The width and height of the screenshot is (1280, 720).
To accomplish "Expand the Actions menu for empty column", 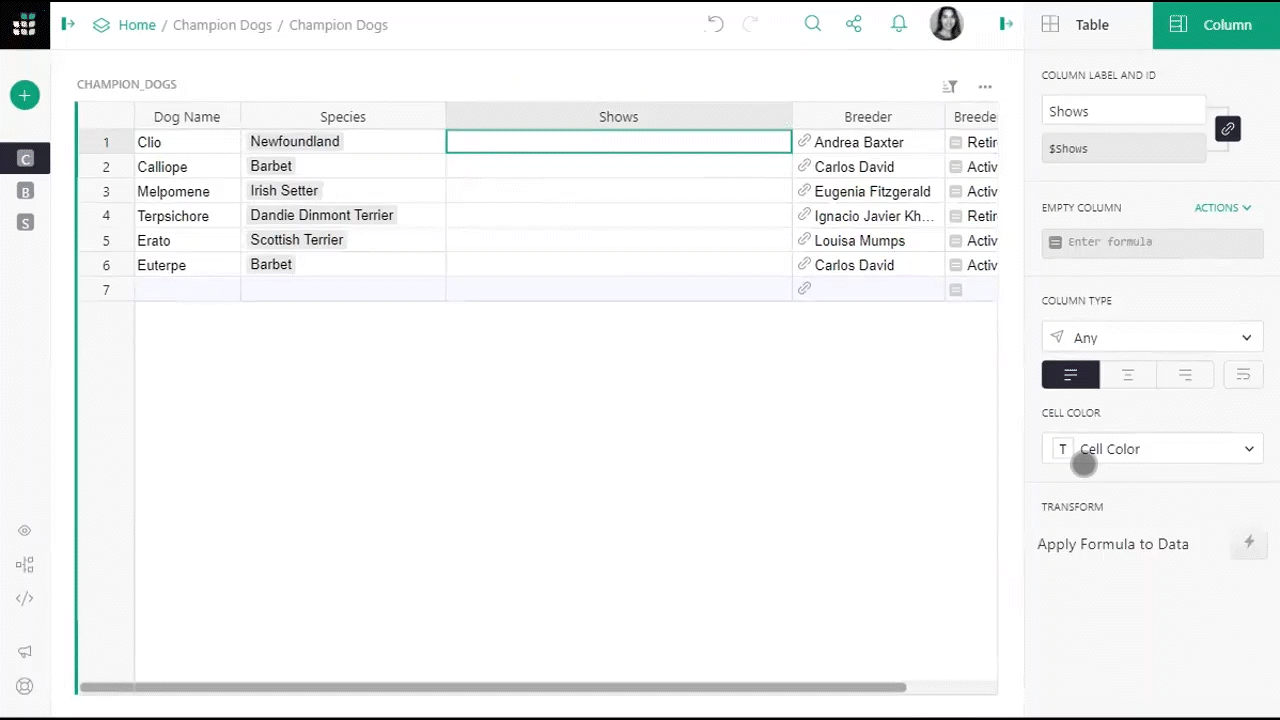I will point(1222,207).
